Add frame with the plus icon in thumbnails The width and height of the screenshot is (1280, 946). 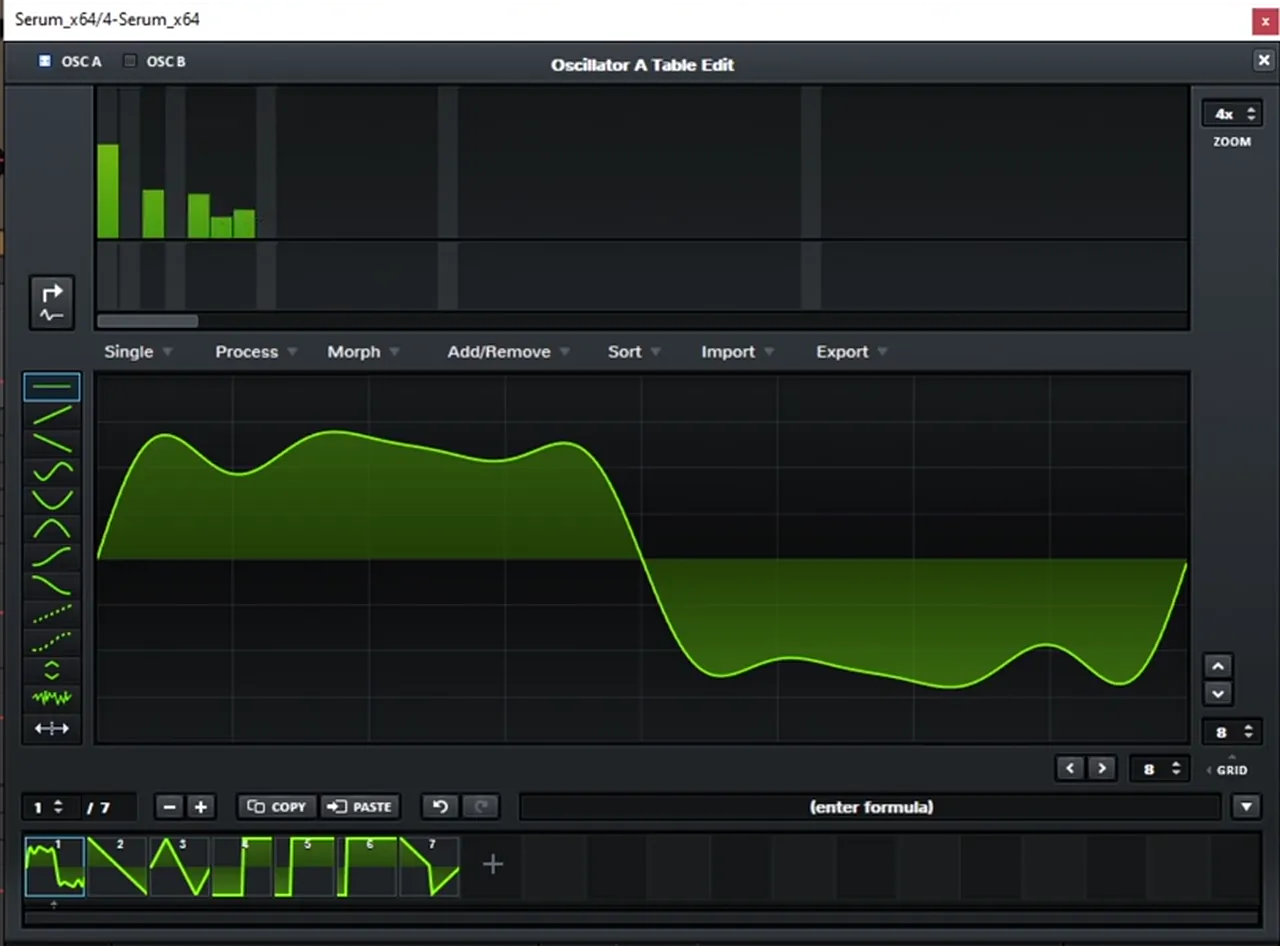coord(493,864)
